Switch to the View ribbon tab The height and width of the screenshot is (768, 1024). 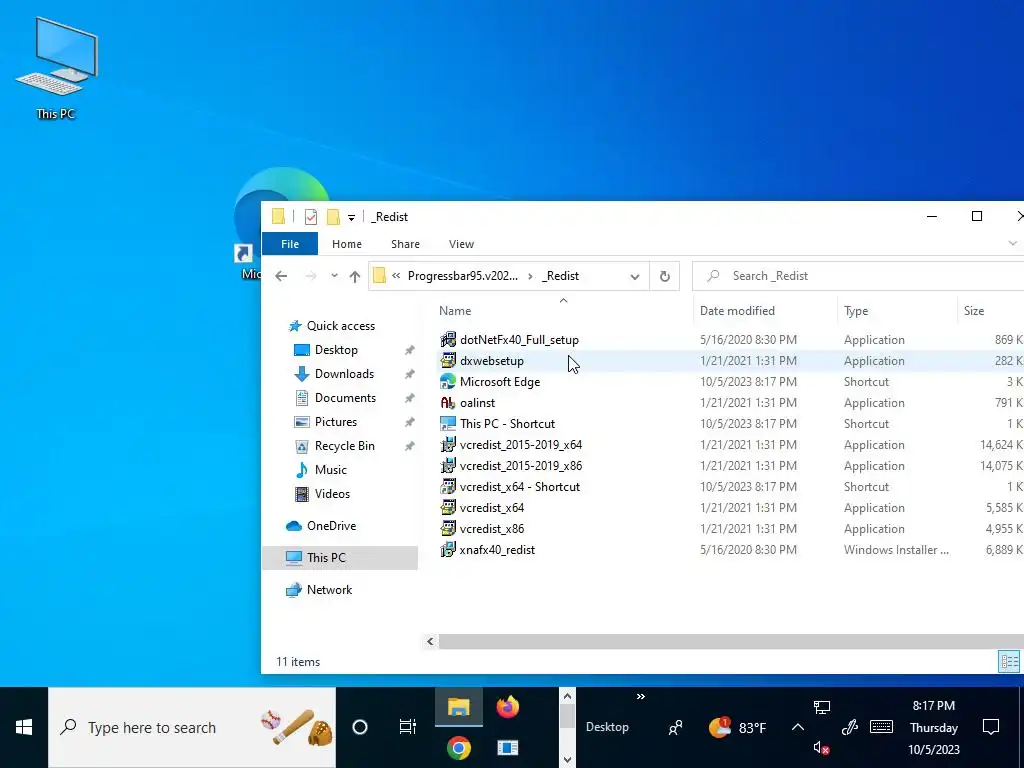pyautogui.click(x=461, y=244)
